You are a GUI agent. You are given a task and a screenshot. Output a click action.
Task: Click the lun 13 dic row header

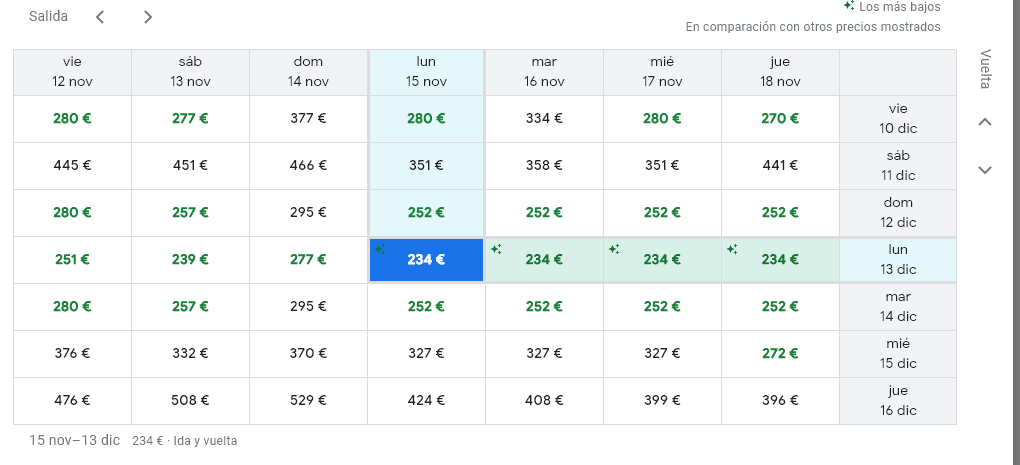coord(898,260)
